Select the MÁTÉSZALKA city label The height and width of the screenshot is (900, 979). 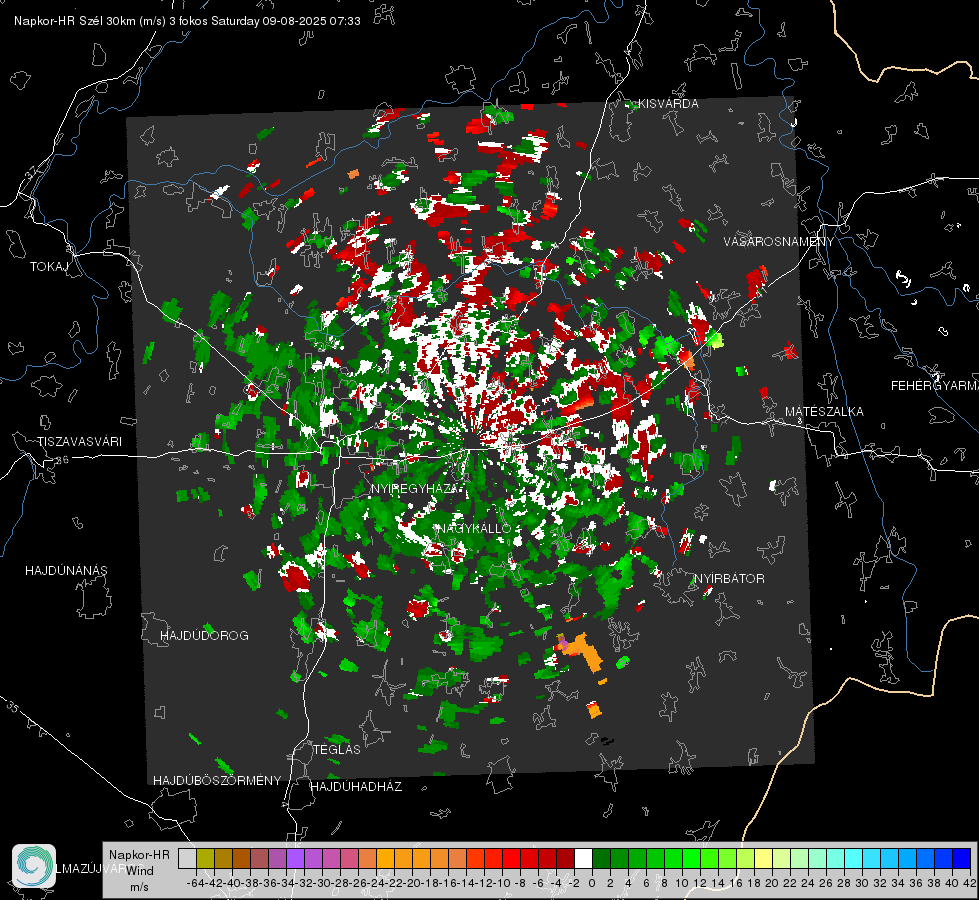point(824,412)
